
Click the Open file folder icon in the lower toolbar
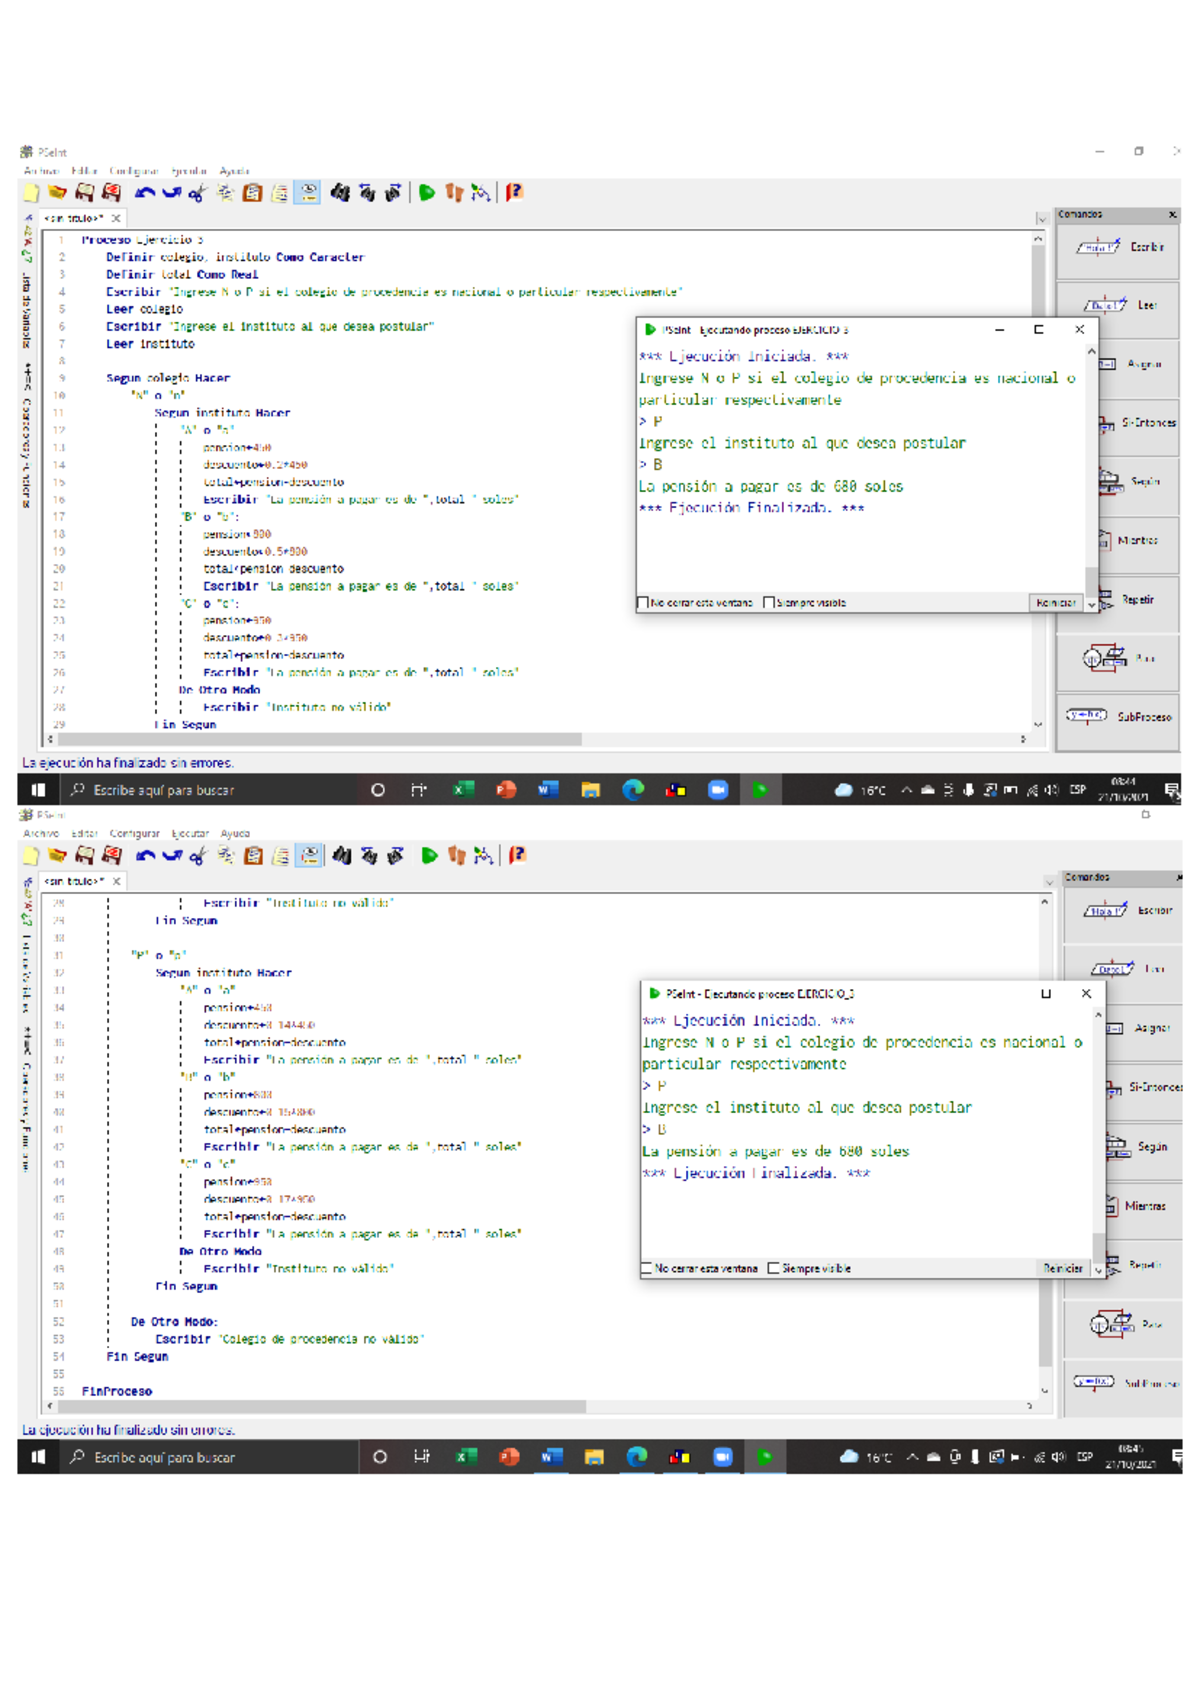tap(58, 856)
